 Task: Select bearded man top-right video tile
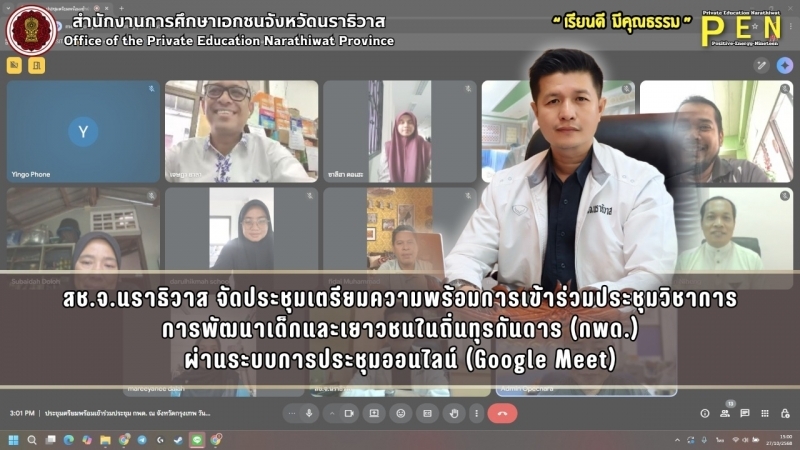(x=716, y=132)
